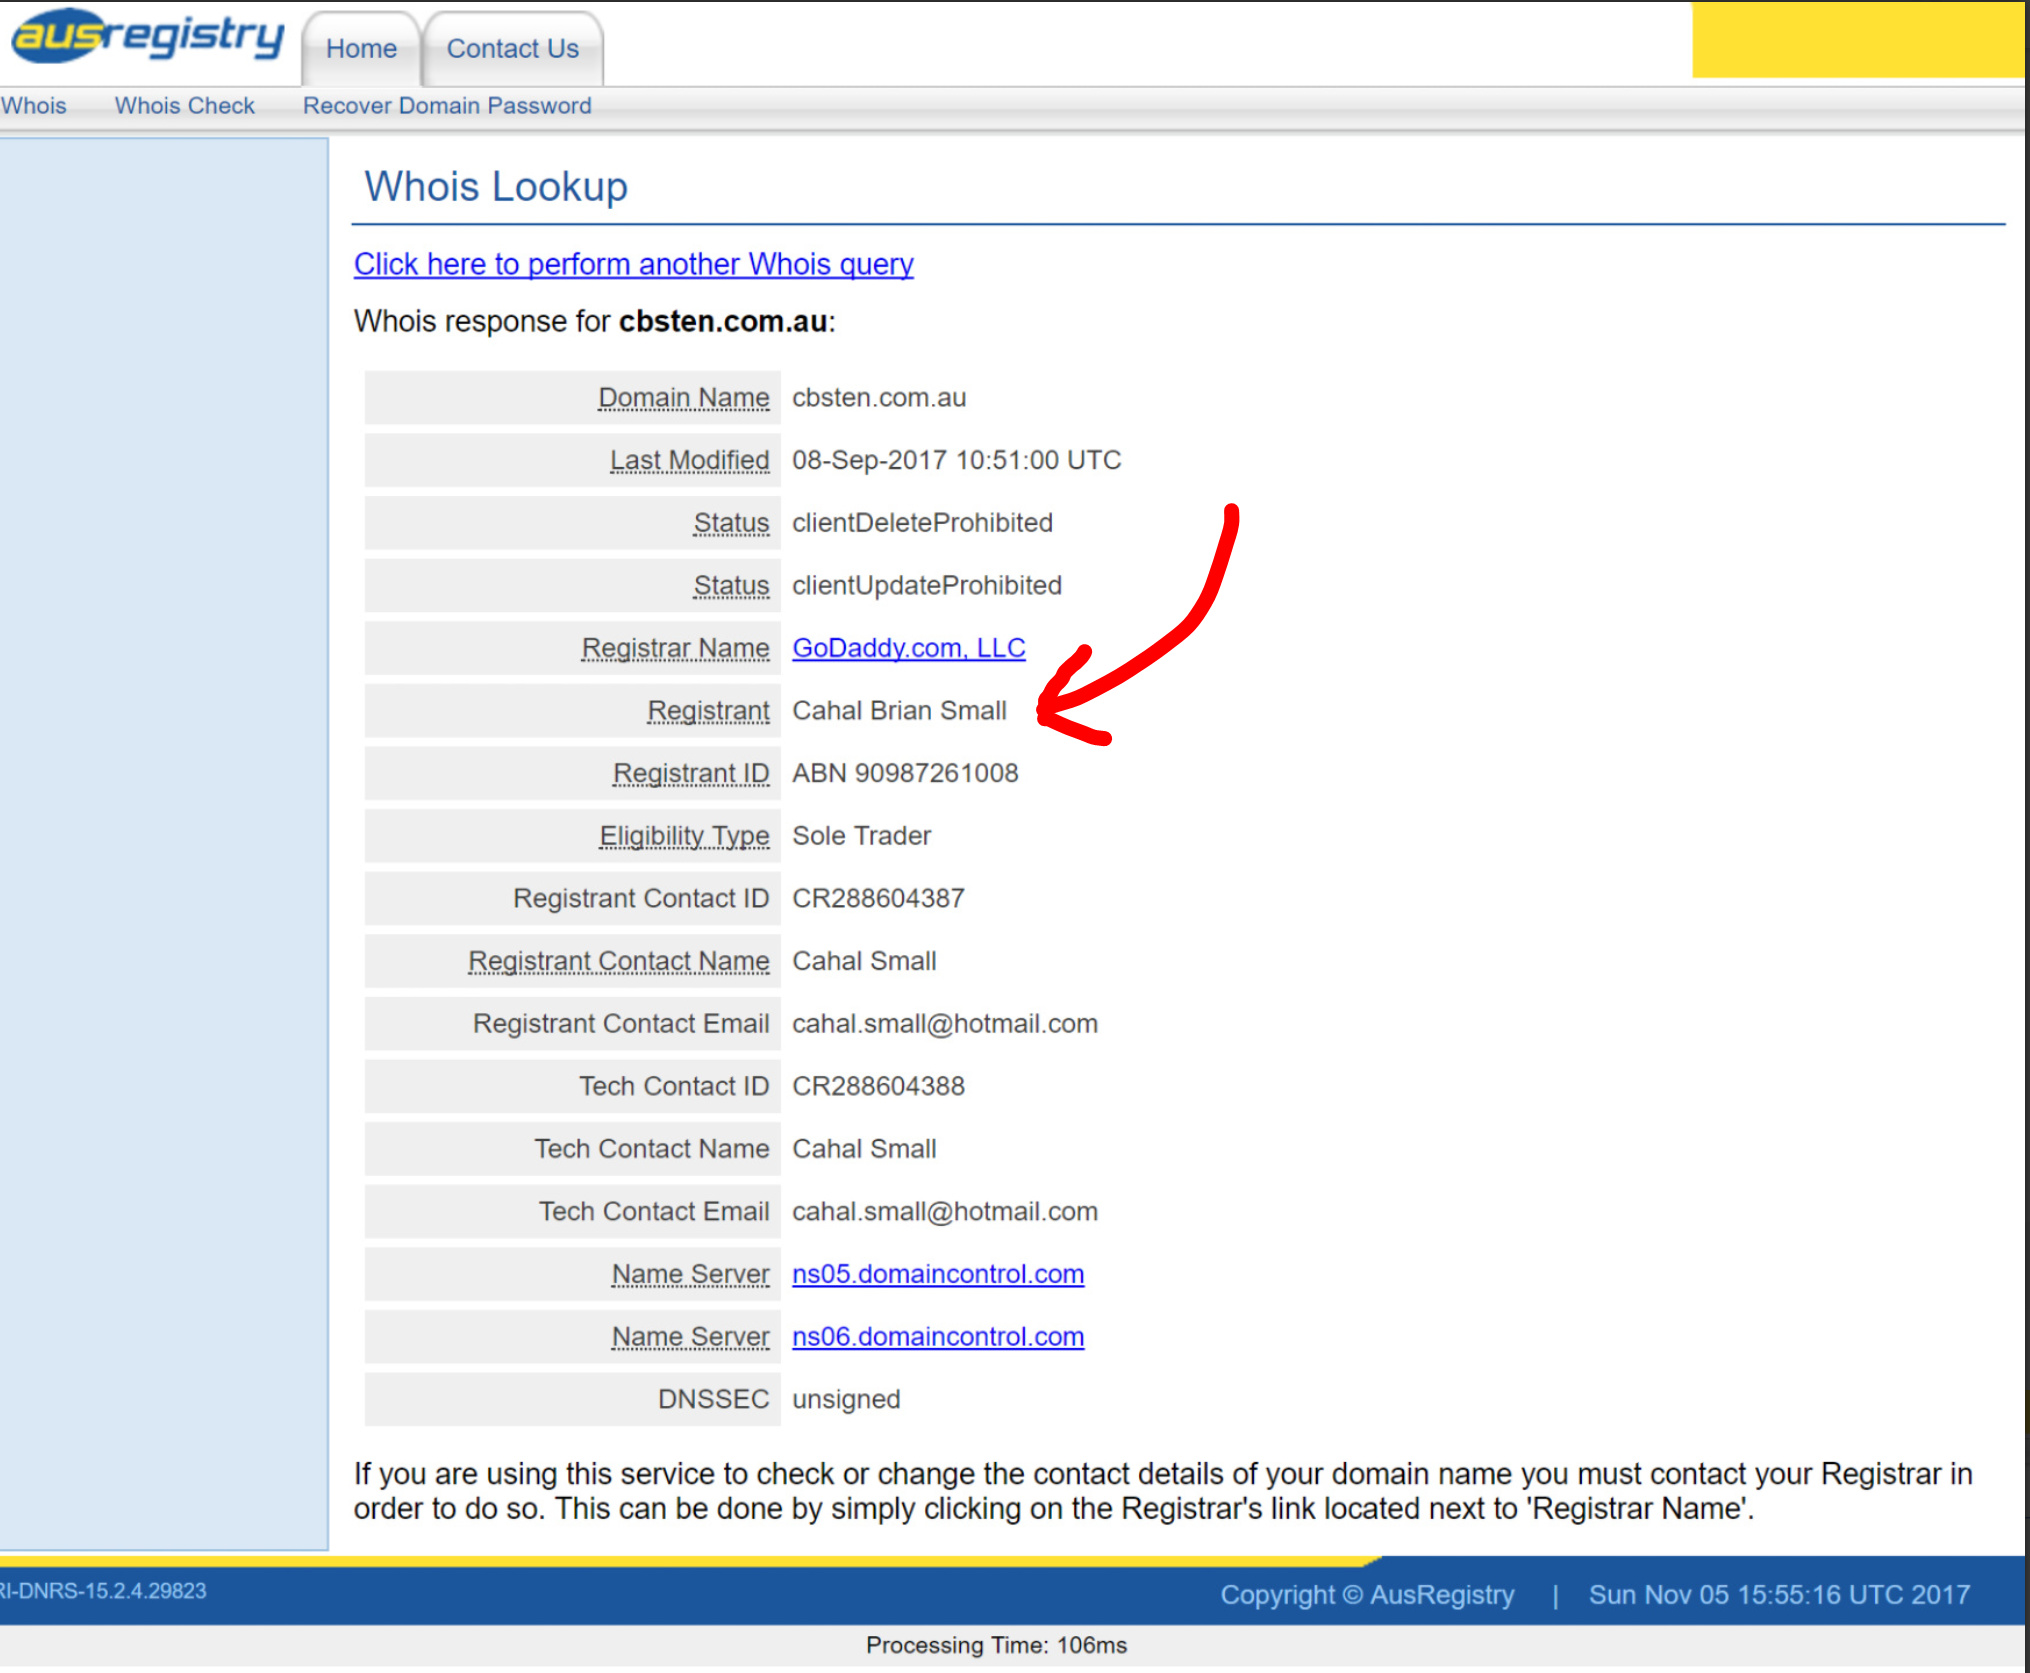Click the Registrant Contact Name label
Screen dimensions: 2030x1673
(x=618, y=961)
